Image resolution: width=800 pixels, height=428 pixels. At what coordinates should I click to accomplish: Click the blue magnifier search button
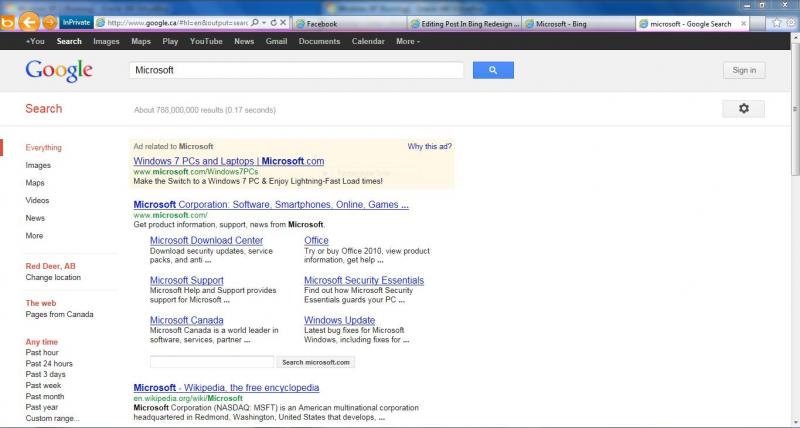[x=493, y=70]
